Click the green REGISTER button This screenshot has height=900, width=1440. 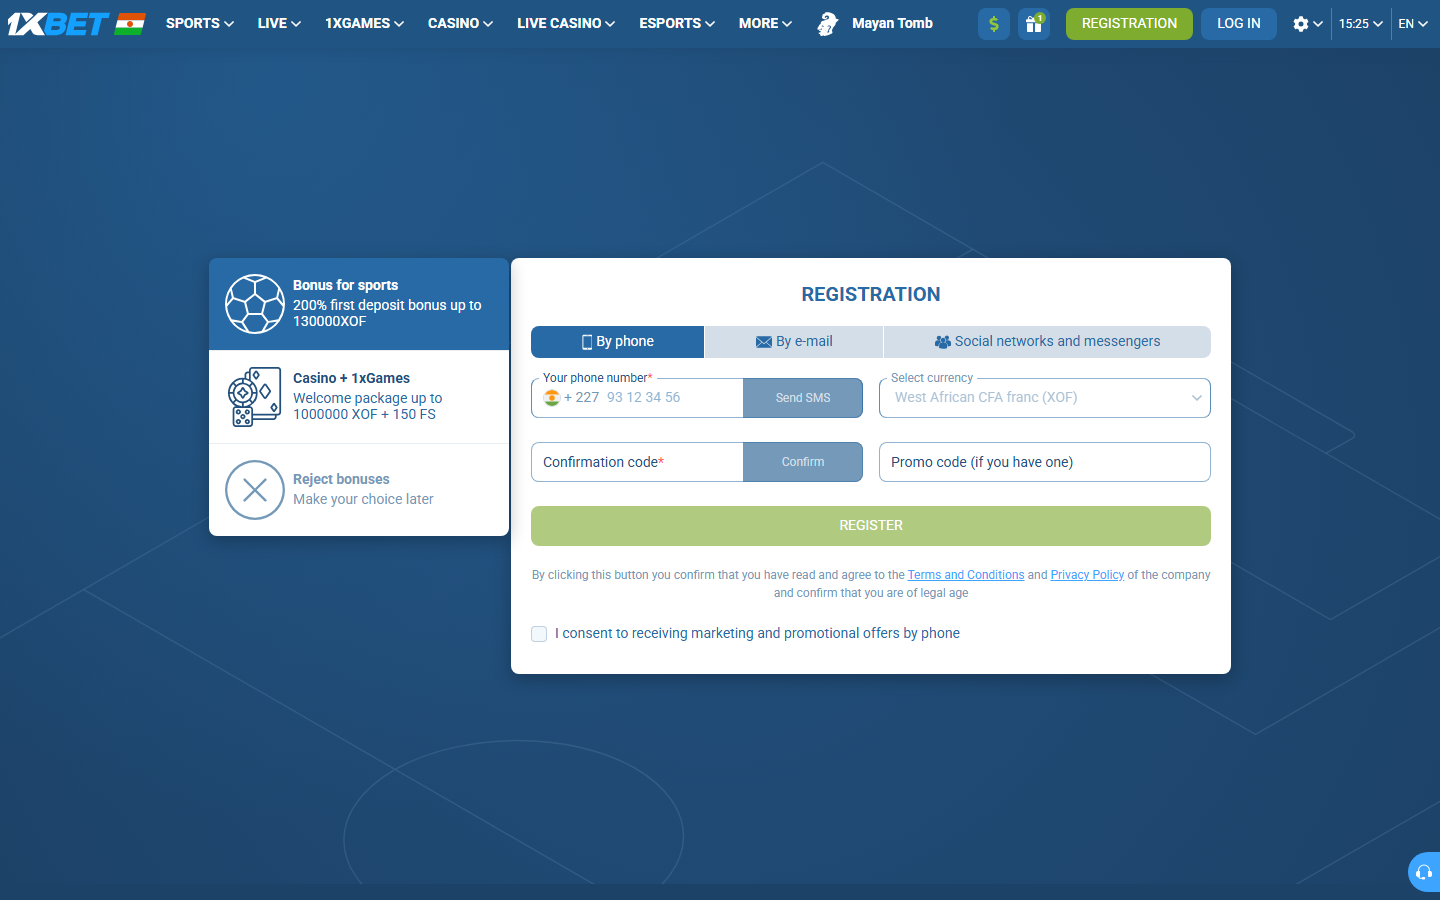(x=871, y=526)
